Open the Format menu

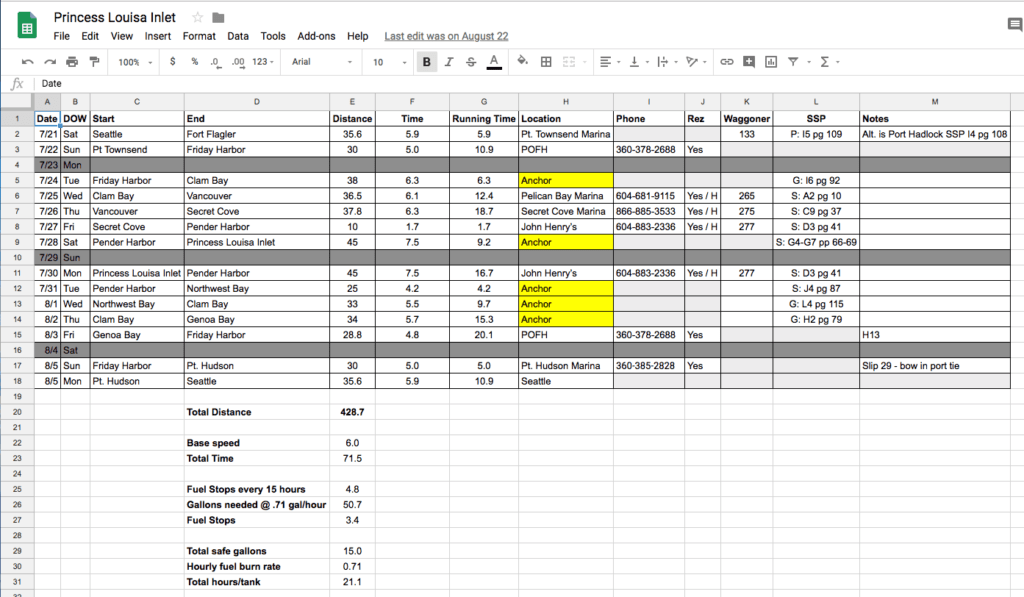point(199,36)
